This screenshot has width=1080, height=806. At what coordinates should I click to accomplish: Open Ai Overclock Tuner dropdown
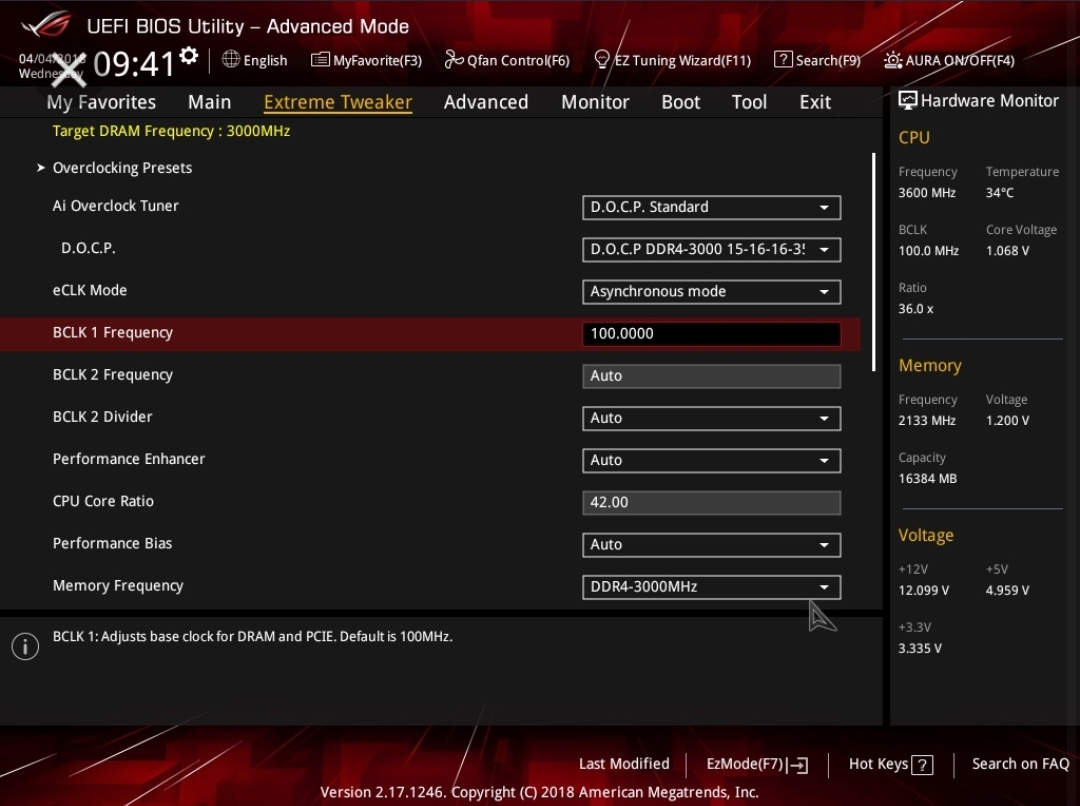(x=712, y=207)
